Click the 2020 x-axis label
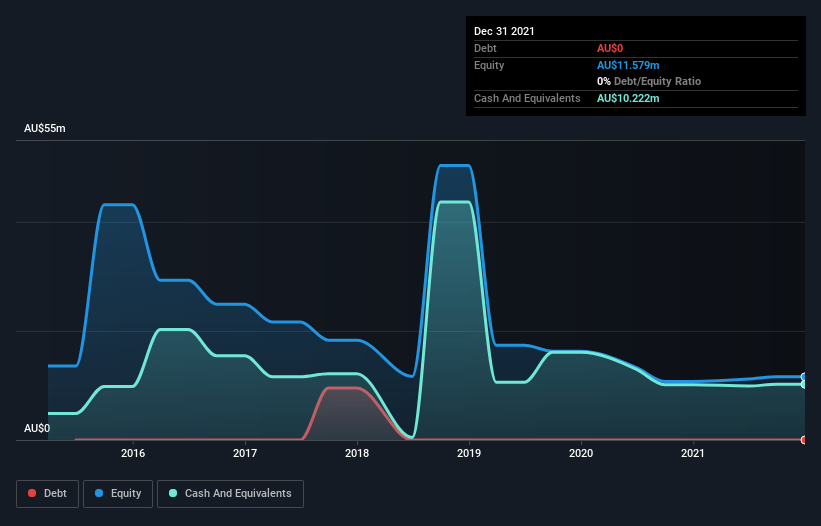The height and width of the screenshot is (526, 821). coord(581,453)
